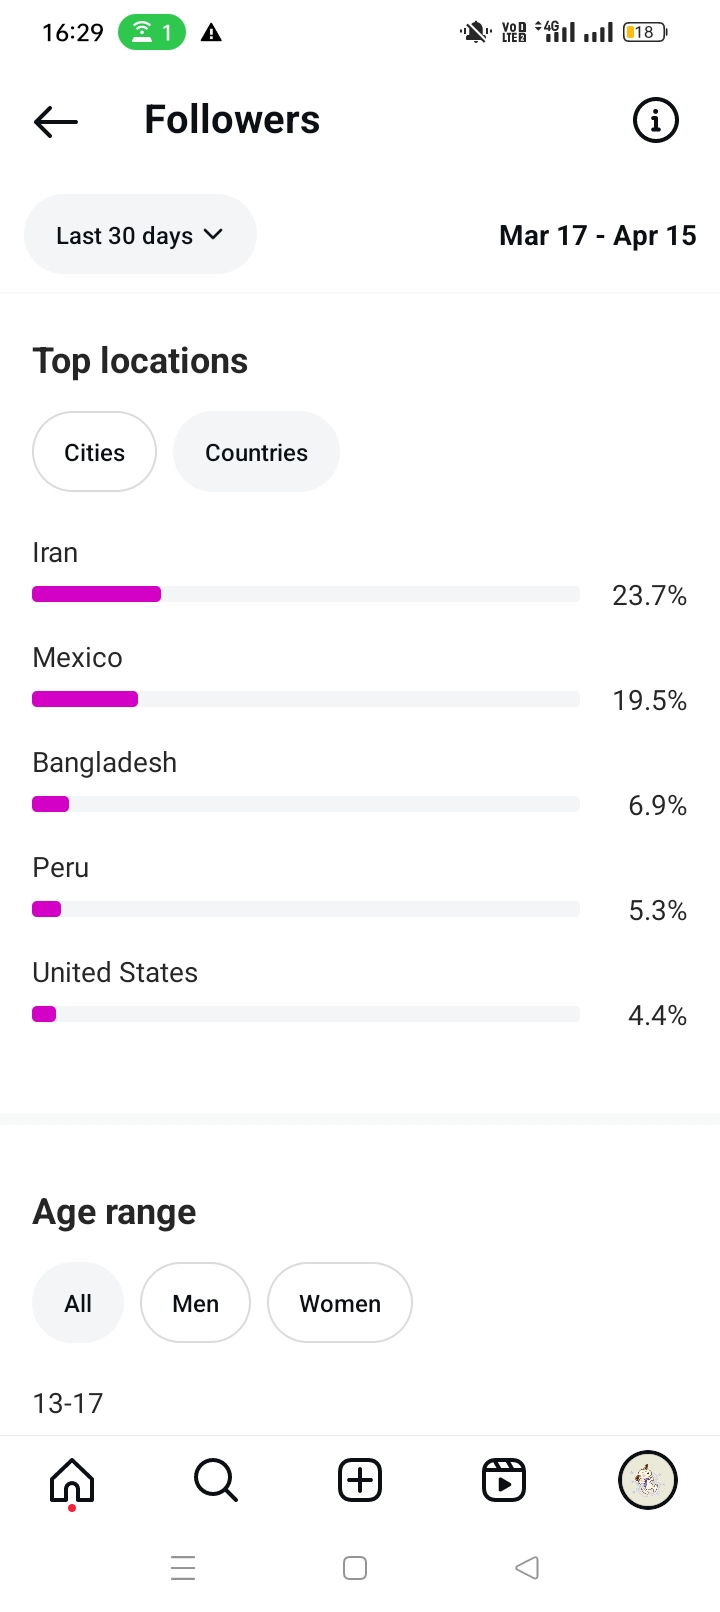The width and height of the screenshot is (720, 1612).
Task: Tap the Iran percentage bar
Action: click(x=305, y=594)
